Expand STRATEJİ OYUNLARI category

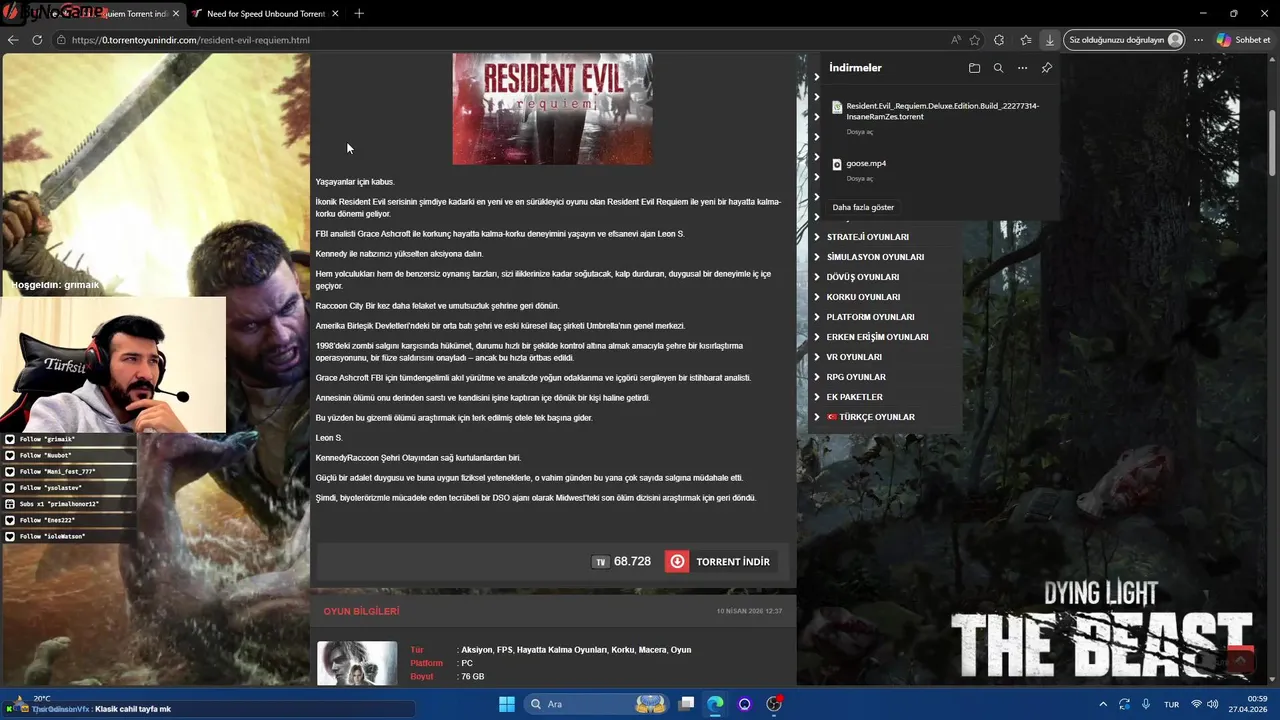[867, 237]
